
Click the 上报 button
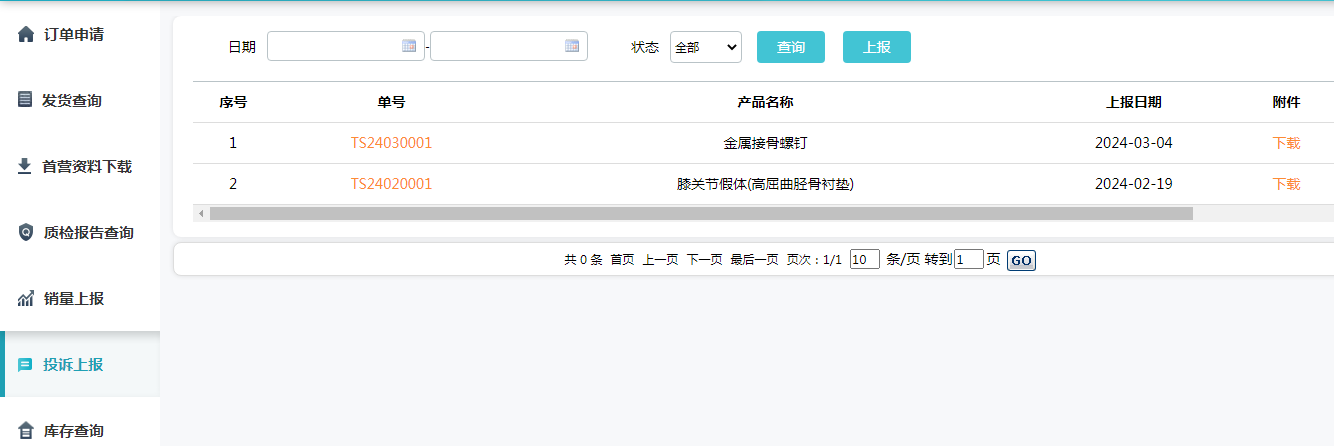pyautogui.click(x=877, y=47)
